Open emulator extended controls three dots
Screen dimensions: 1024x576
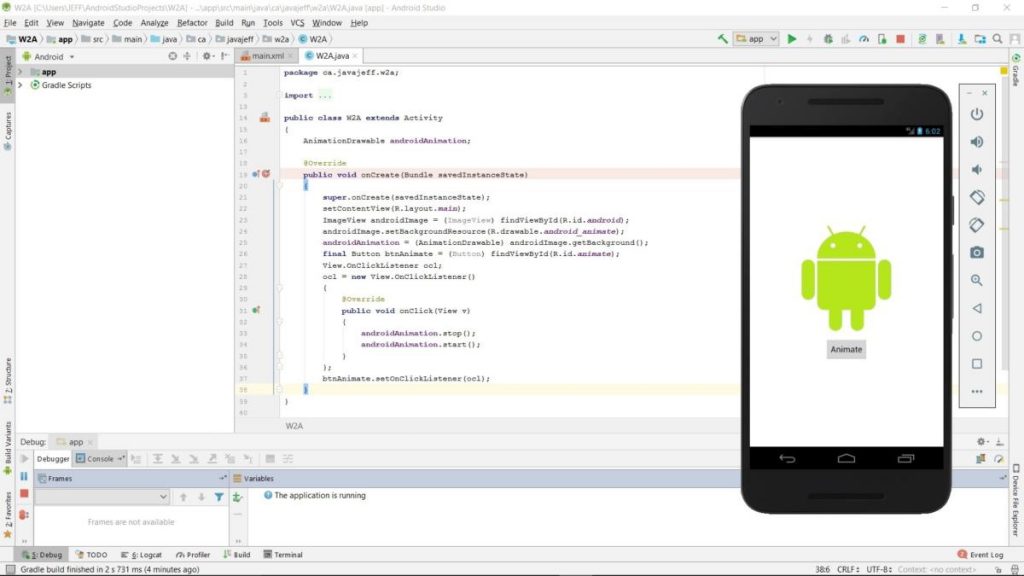[976, 391]
